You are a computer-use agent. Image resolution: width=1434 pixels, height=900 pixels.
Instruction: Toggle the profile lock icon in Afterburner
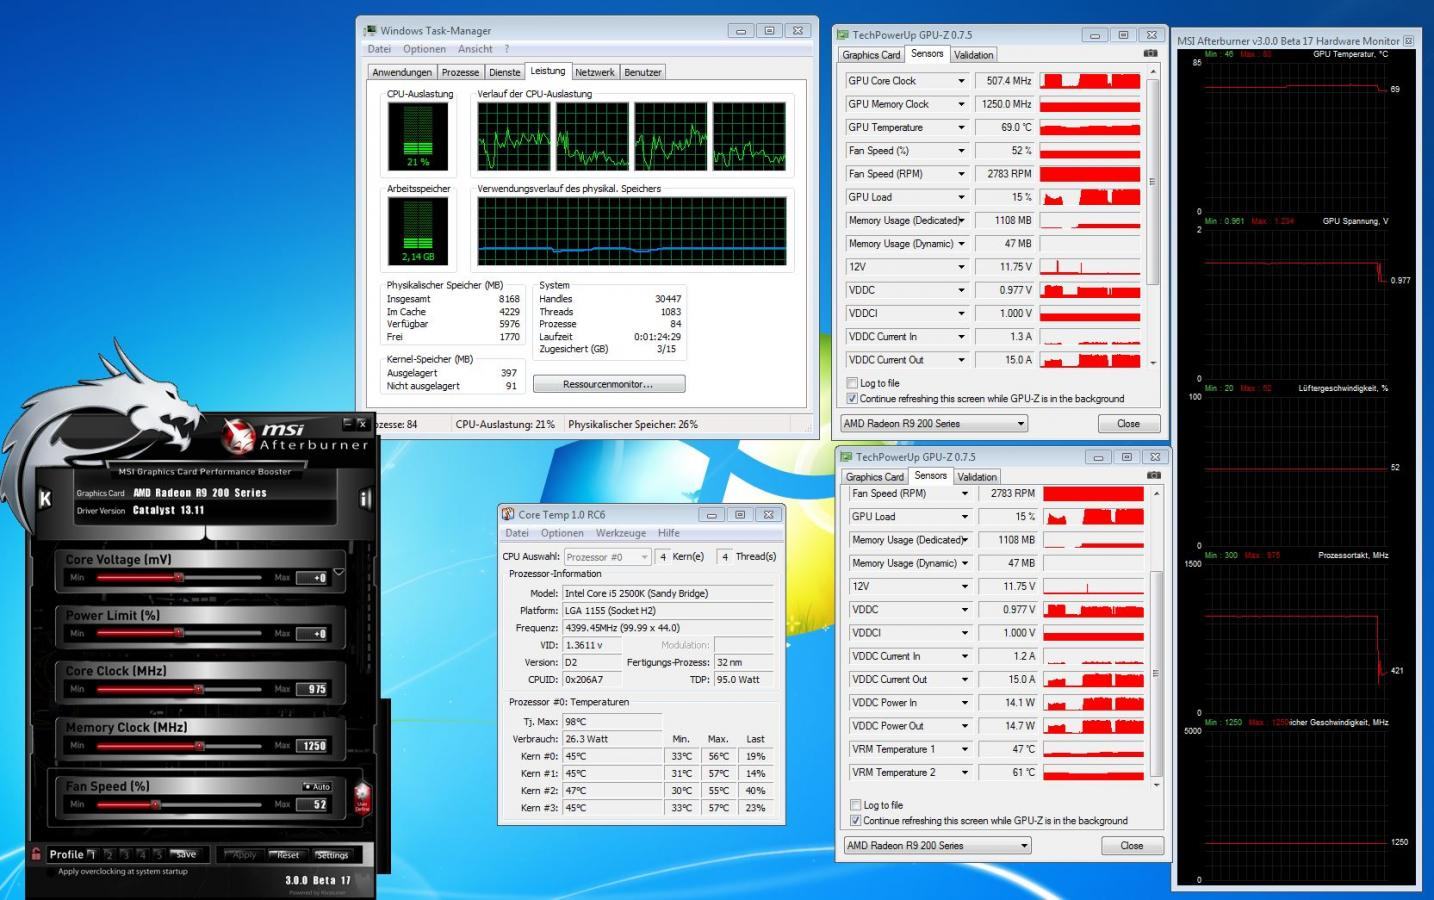36,854
